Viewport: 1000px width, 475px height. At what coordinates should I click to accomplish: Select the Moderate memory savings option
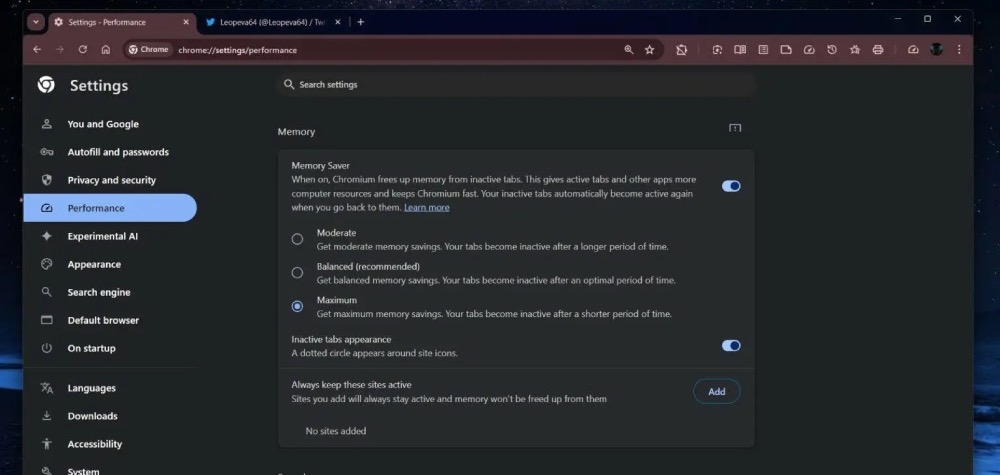click(297, 239)
